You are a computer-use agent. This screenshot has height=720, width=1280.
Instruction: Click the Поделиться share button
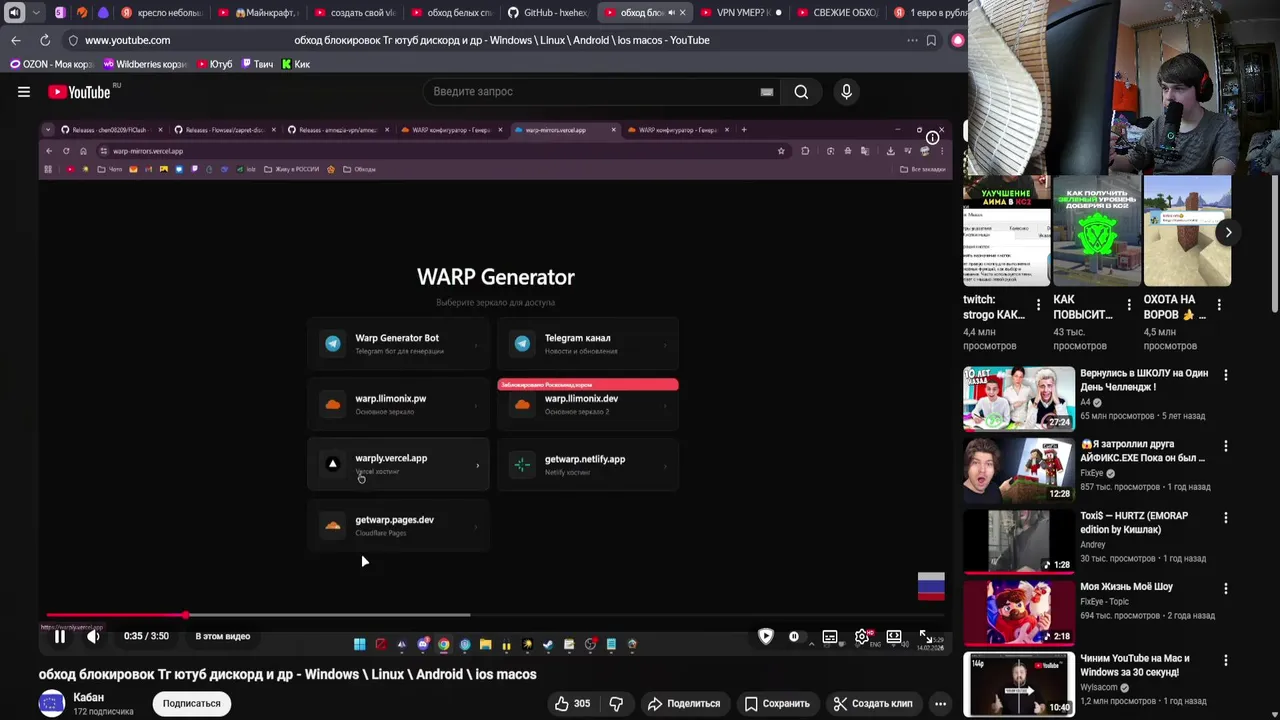click(684, 704)
